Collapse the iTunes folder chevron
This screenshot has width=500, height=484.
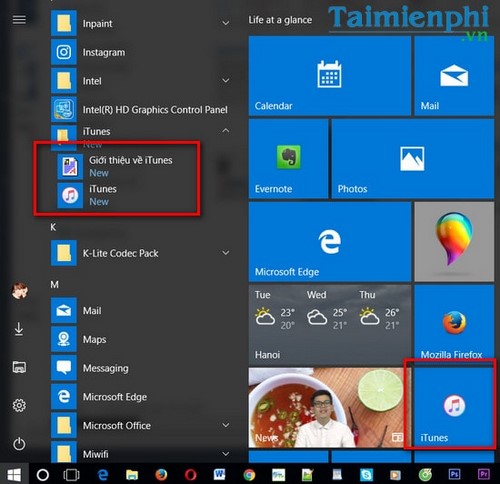pyautogui.click(x=226, y=131)
